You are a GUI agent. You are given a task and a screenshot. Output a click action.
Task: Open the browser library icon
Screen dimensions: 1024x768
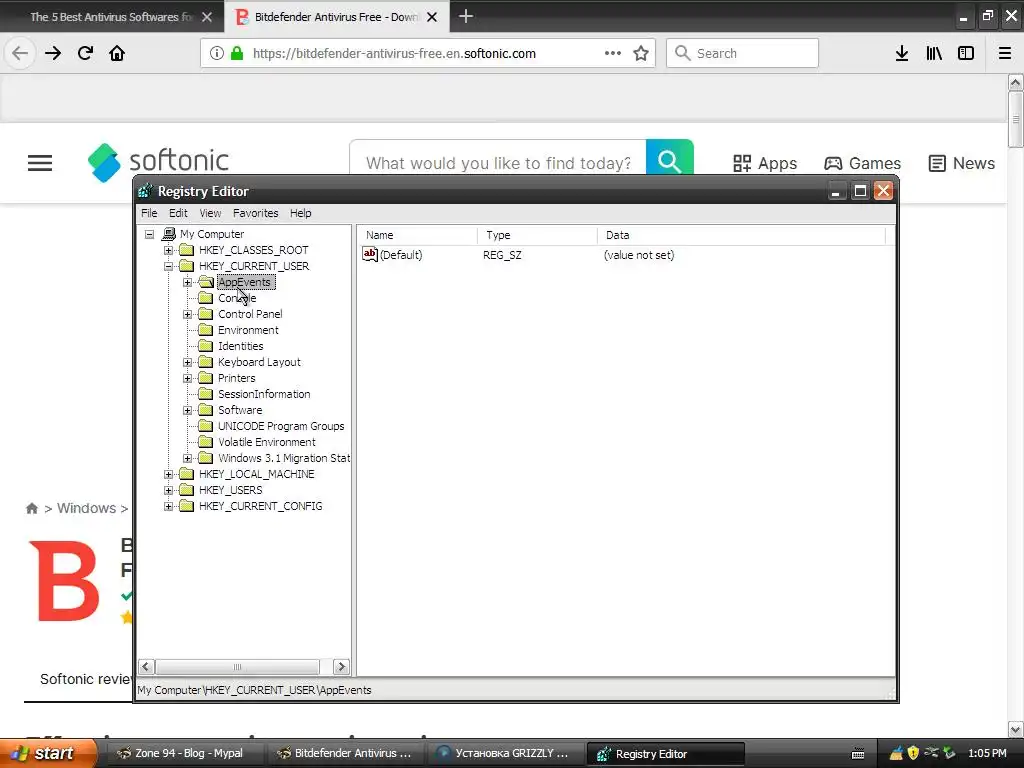[934, 53]
